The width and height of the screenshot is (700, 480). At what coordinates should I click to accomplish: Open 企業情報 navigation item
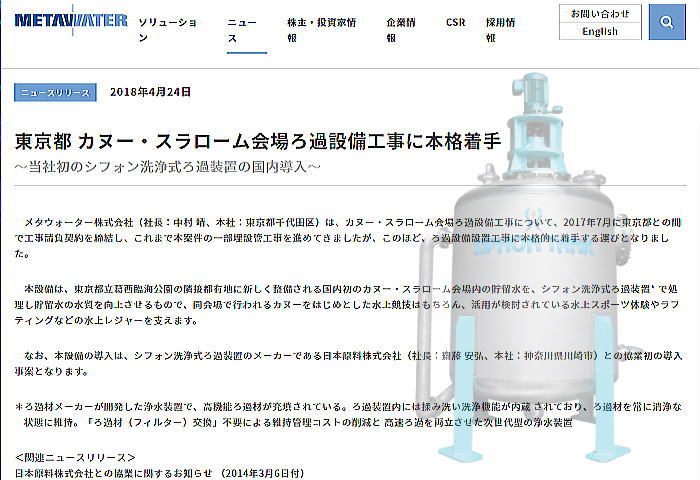(x=401, y=30)
